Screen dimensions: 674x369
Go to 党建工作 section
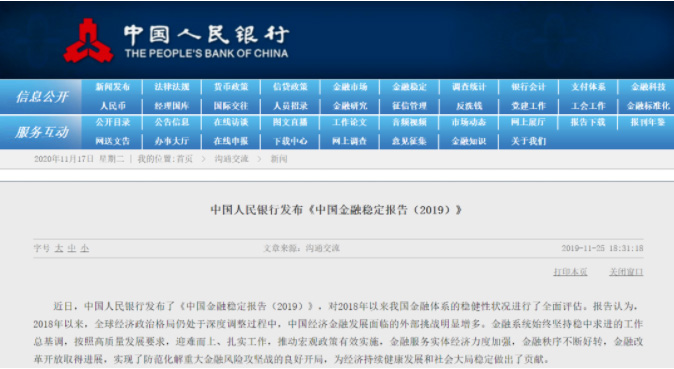[529, 106]
